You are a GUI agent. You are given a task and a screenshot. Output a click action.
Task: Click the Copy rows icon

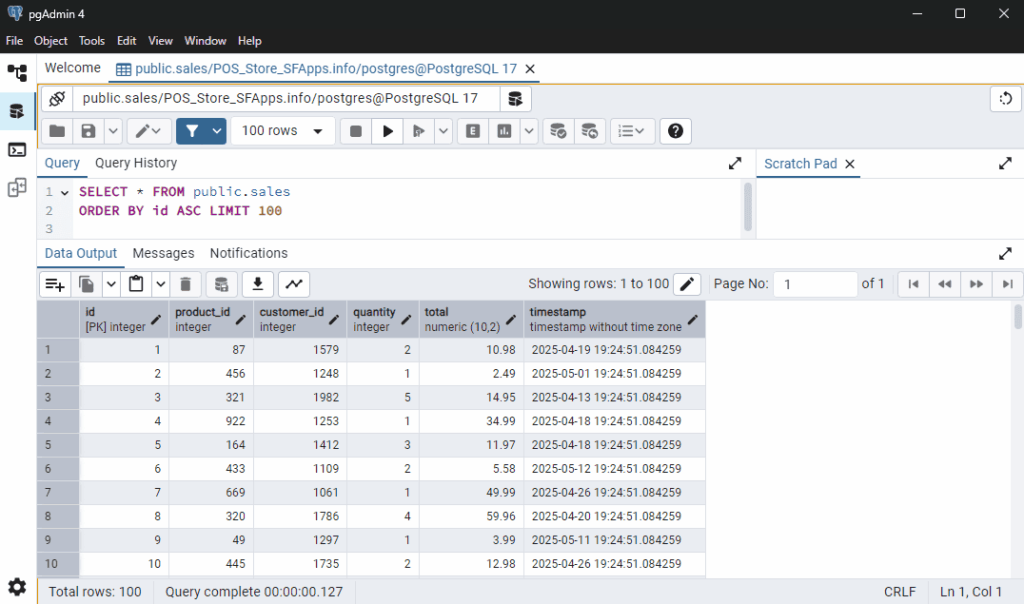(86, 284)
